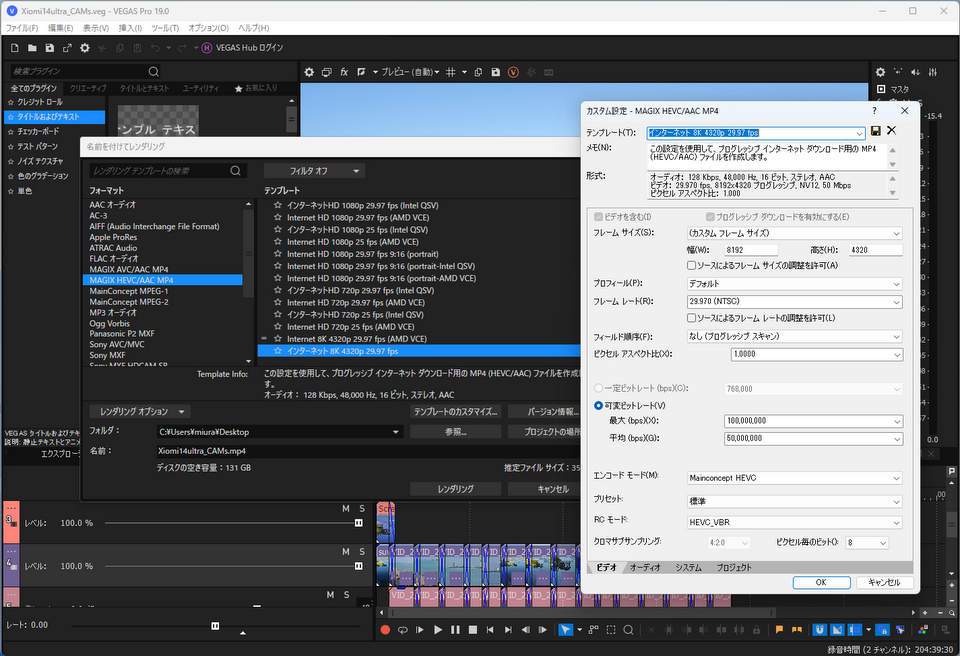Click the star next to インターネット 8K 4320p 29.97 fps

(278, 351)
